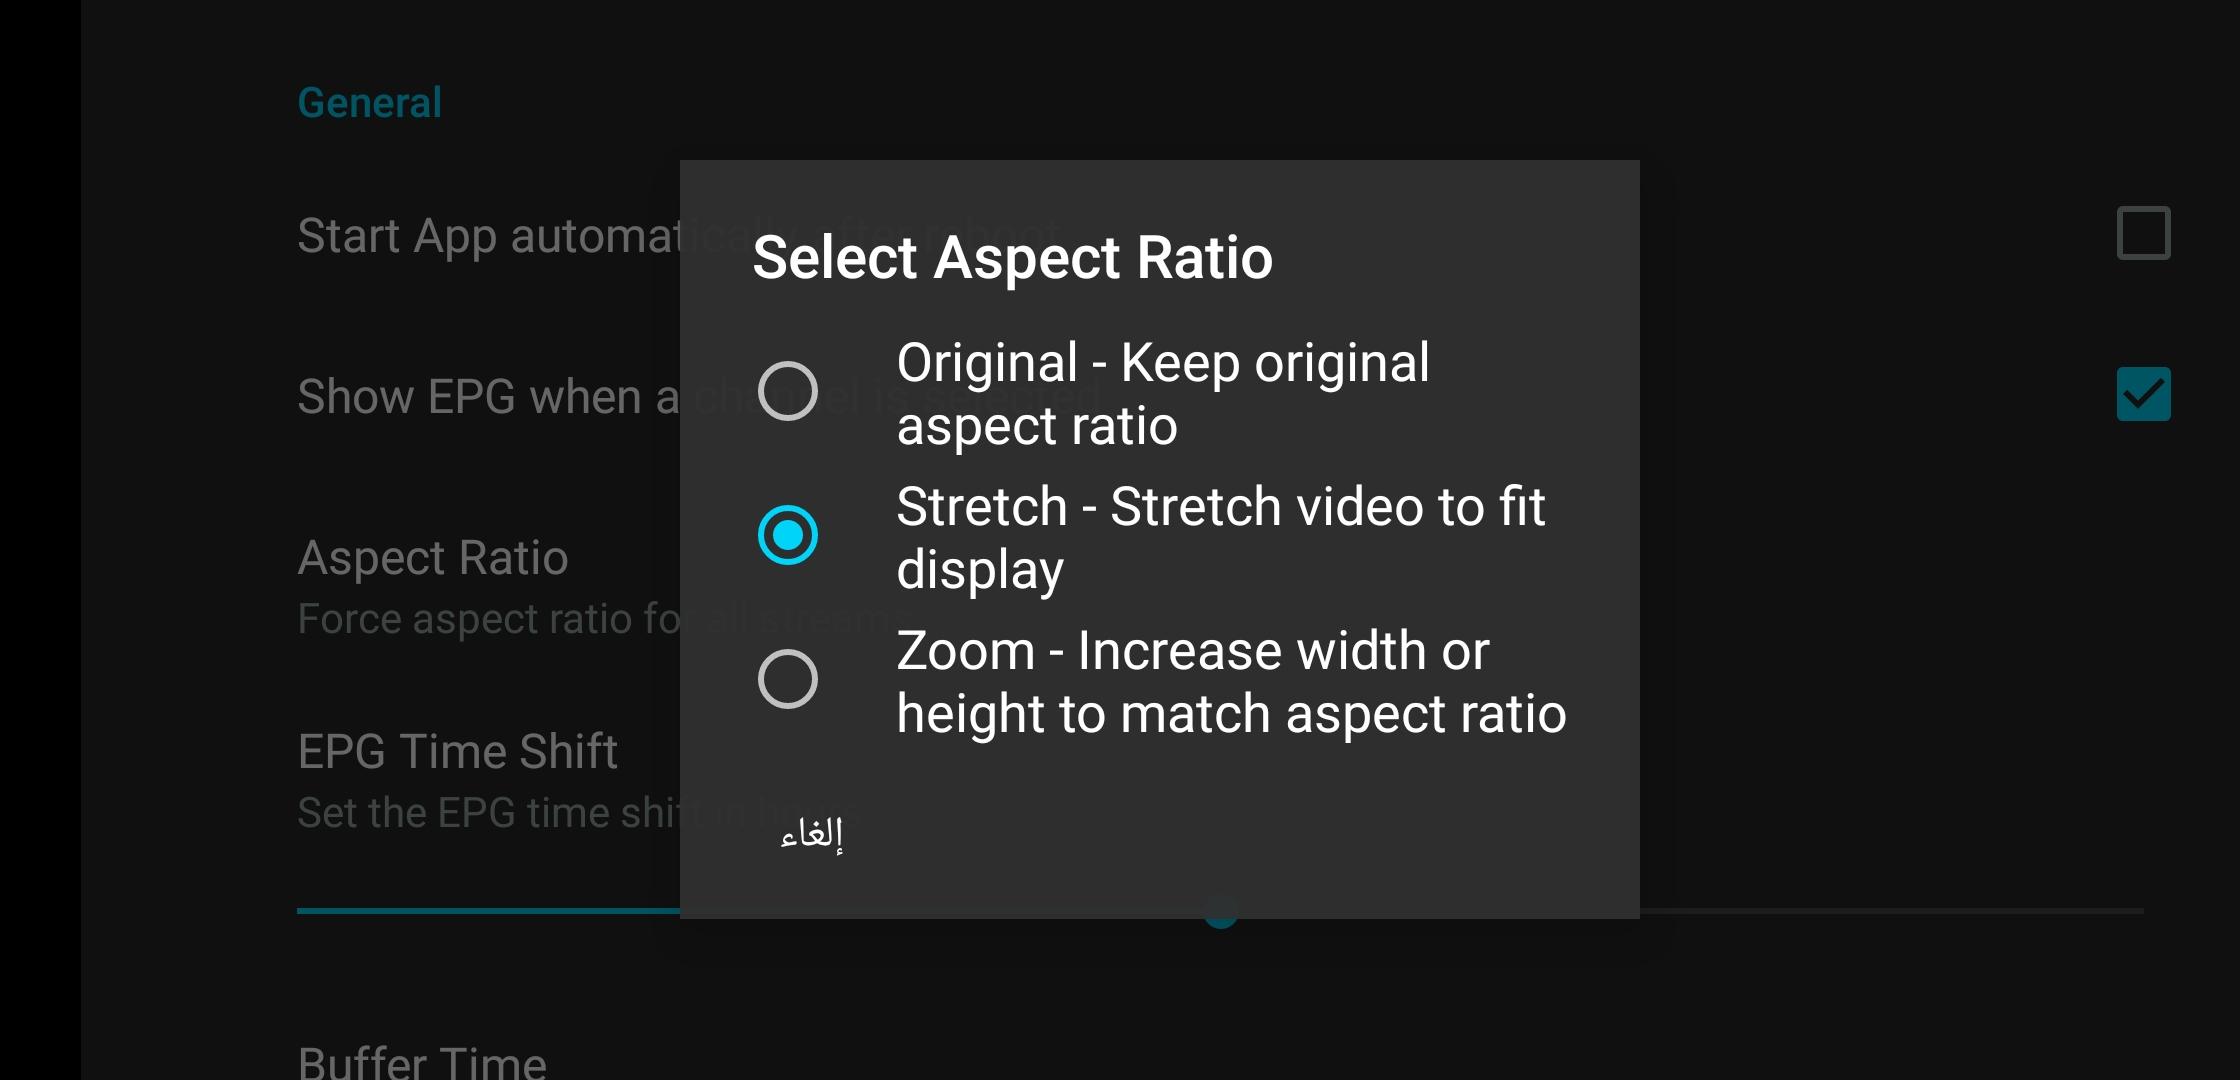Click the General section header
The image size is (2240, 1080).
click(x=370, y=103)
